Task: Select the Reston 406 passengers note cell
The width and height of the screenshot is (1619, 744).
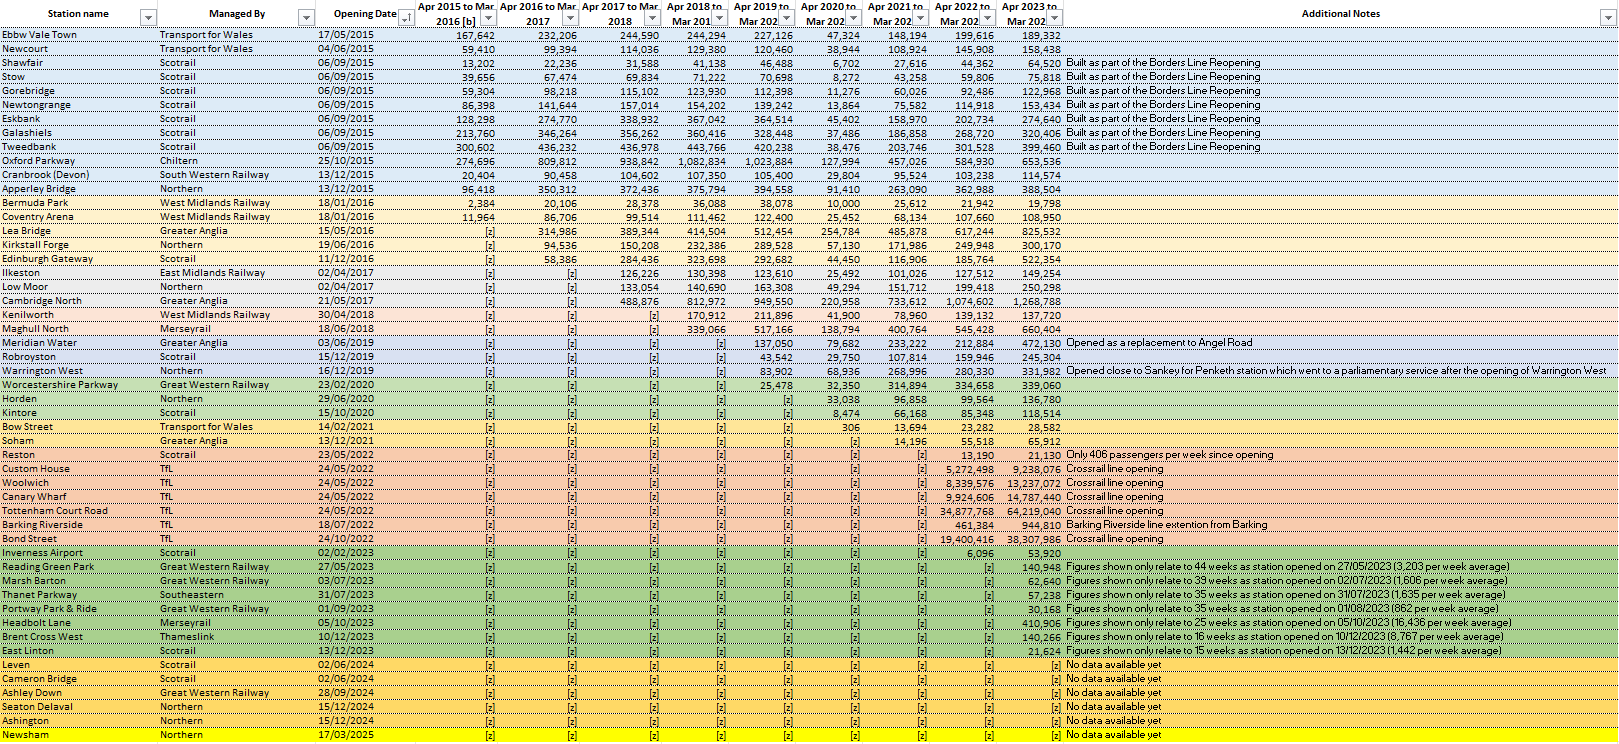Action: pyautogui.click(x=1169, y=455)
